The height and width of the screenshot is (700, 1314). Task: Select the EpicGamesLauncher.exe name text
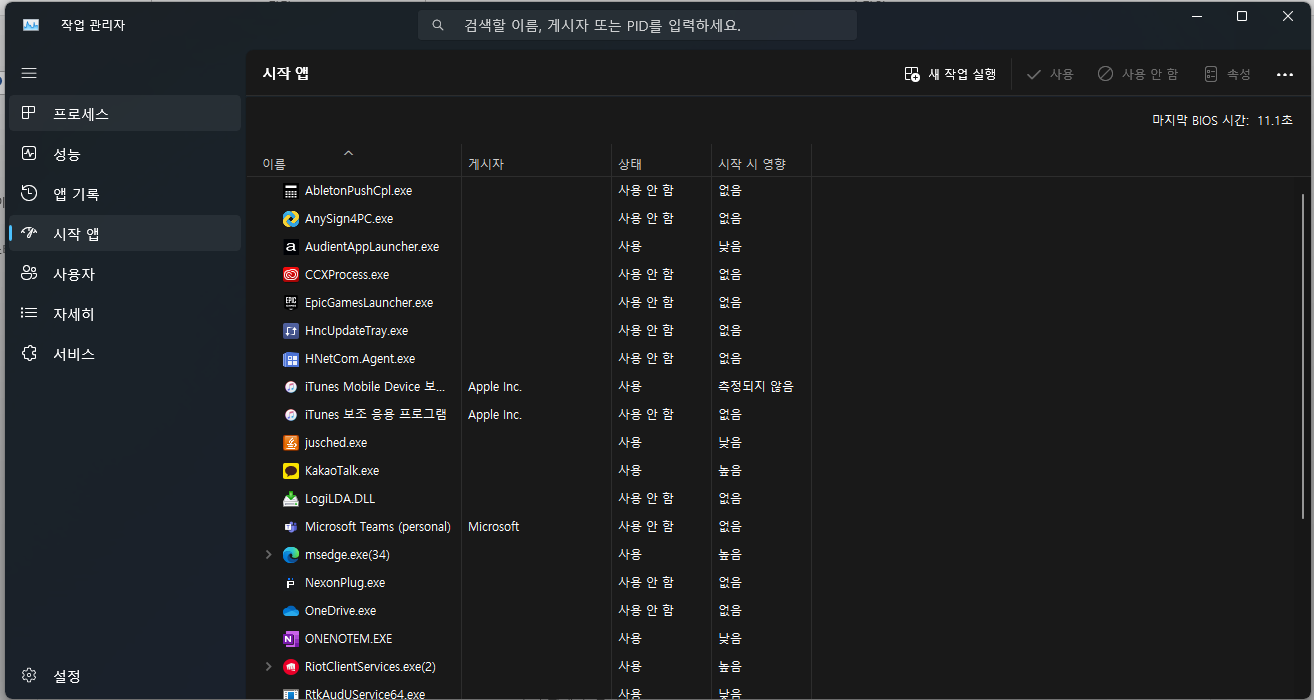tap(369, 302)
